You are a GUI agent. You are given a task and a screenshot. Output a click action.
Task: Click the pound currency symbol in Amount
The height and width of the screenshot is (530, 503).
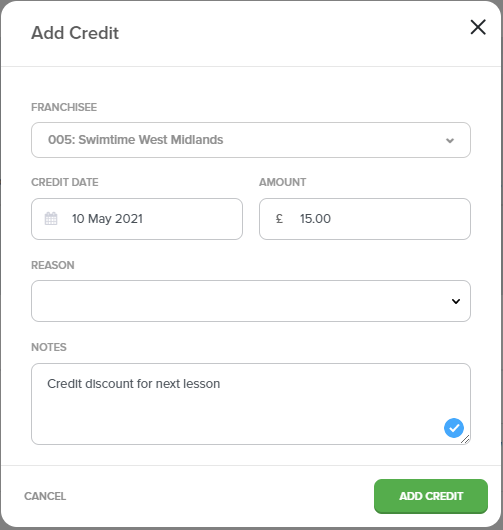[279, 219]
